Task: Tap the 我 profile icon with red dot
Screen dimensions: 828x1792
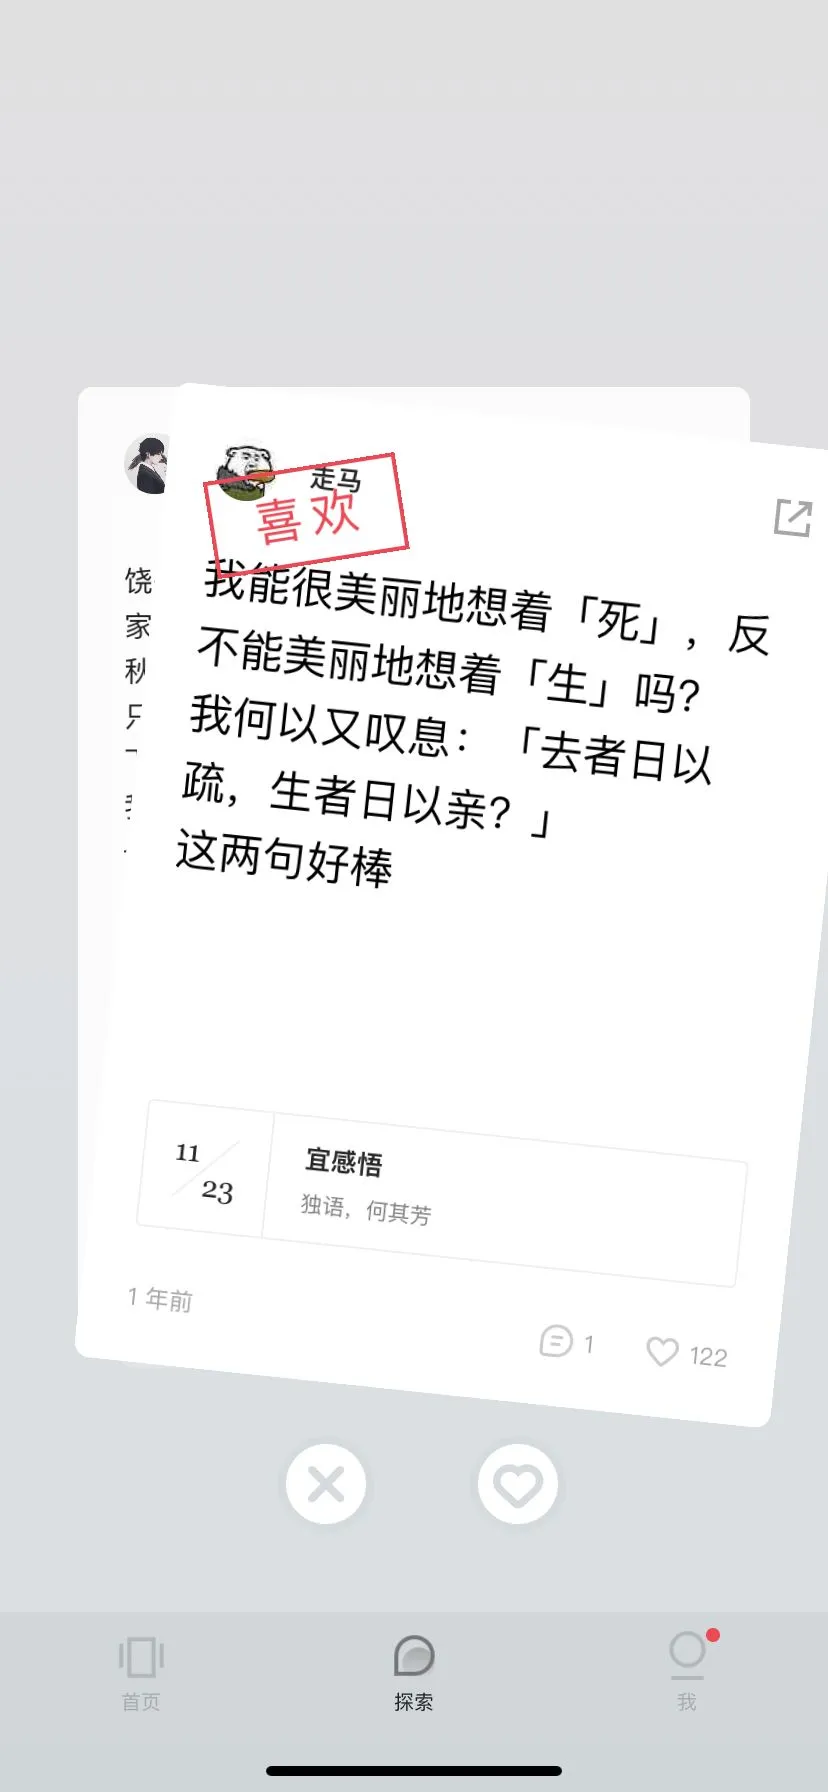Action: [688, 1653]
